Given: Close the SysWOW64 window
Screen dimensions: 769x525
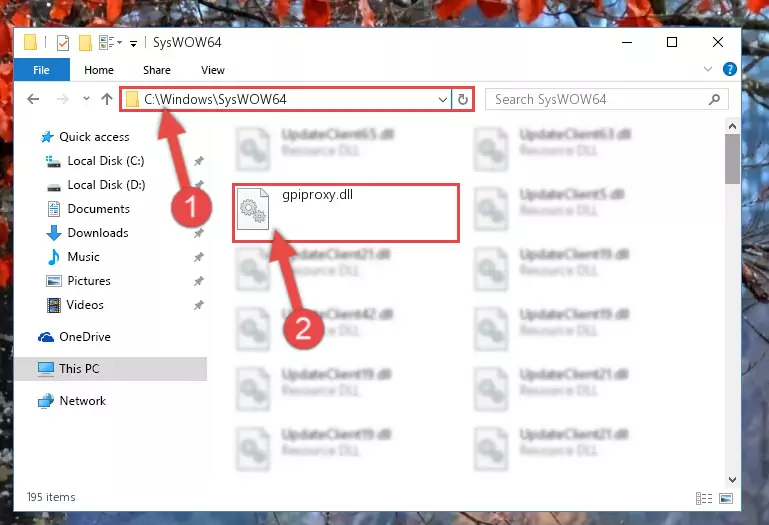Looking at the screenshot, I should click(718, 43).
